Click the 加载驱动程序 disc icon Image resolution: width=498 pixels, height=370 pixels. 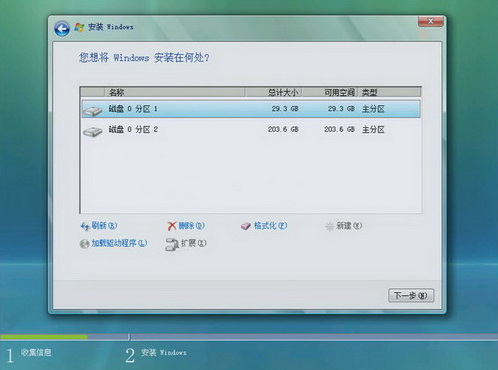[84, 244]
